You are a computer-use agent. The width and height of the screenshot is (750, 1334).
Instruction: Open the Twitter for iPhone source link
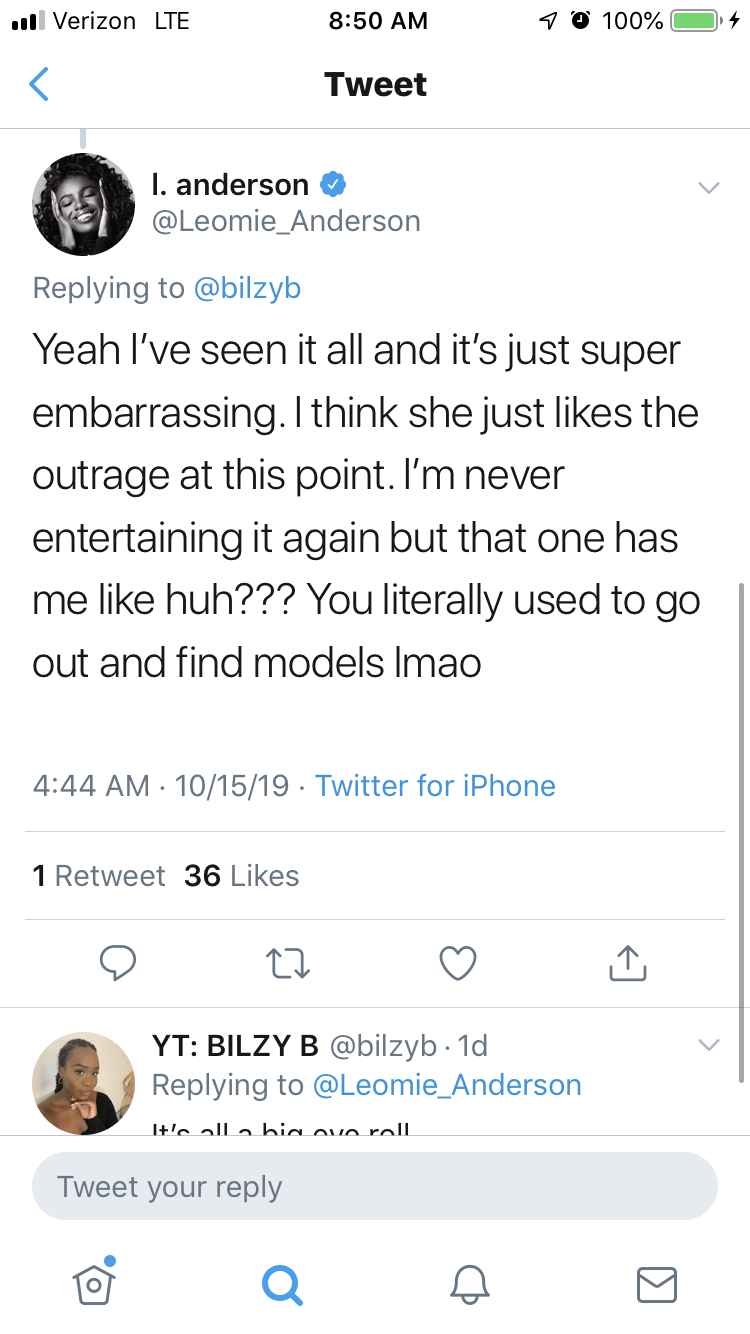click(x=435, y=785)
